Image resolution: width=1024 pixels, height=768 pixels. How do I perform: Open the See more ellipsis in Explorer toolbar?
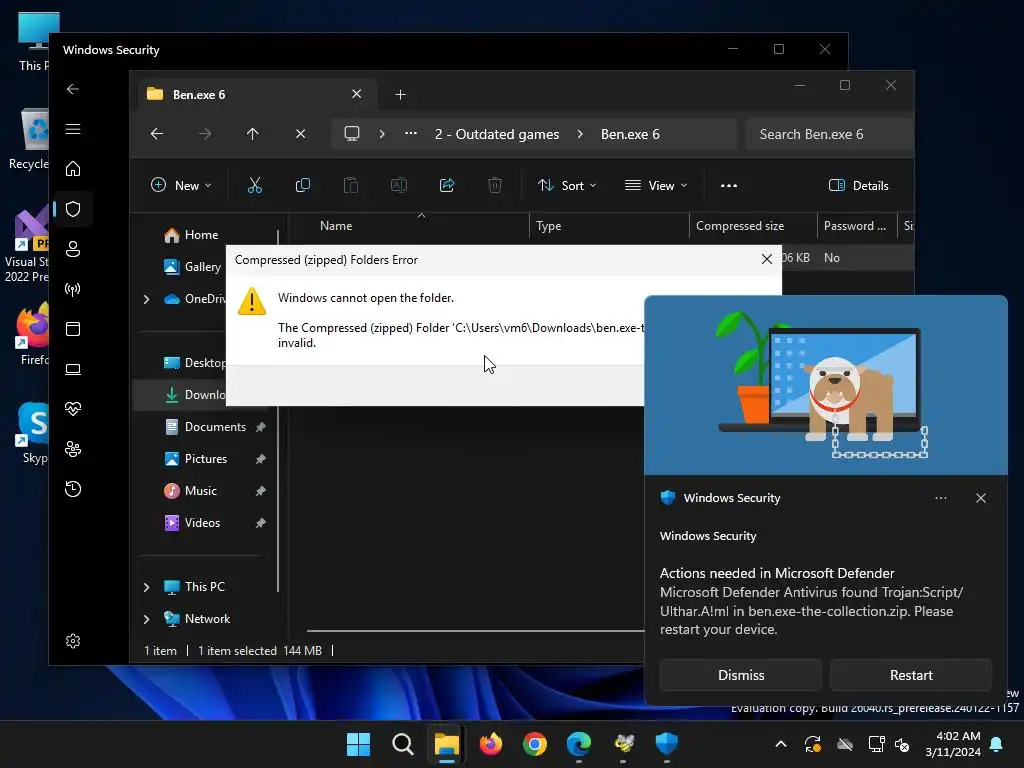[729, 185]
